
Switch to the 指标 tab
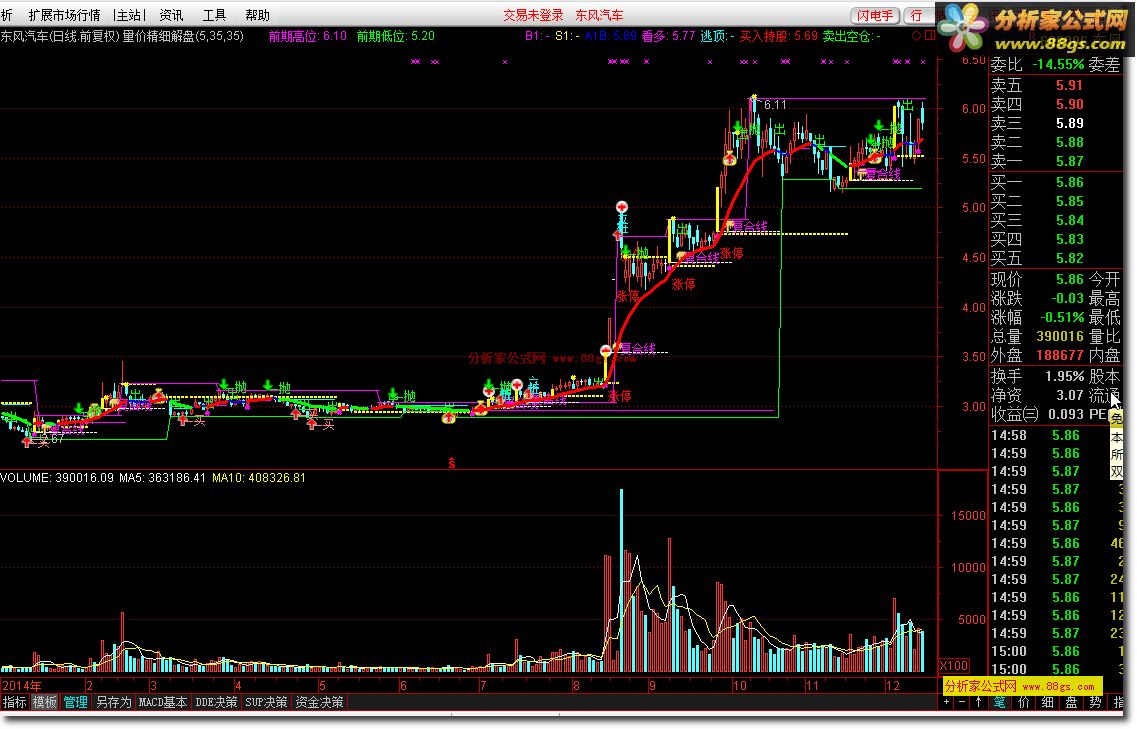click(x=15, y=702)
